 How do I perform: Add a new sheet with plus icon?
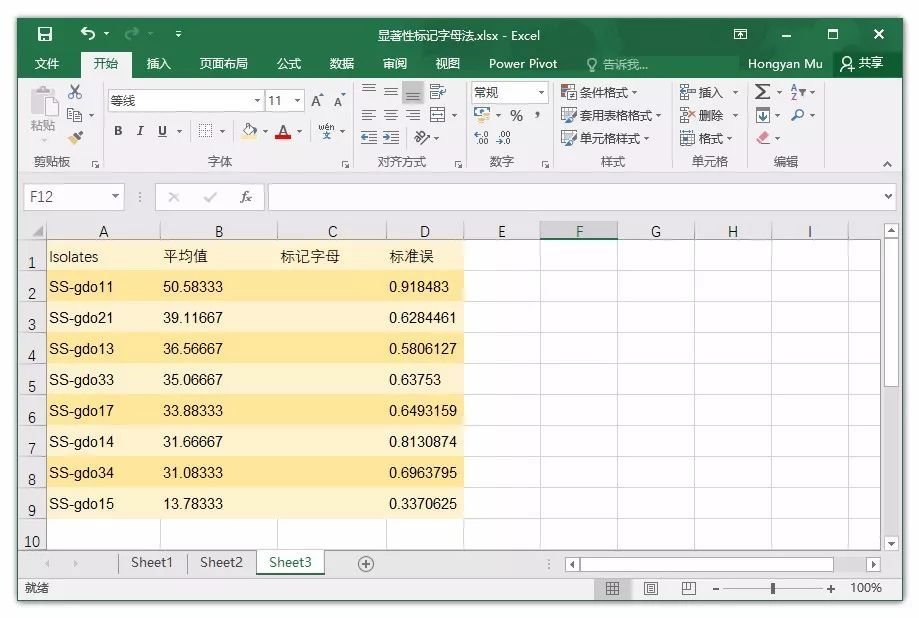pyautogui.click(x=366, y=564)
